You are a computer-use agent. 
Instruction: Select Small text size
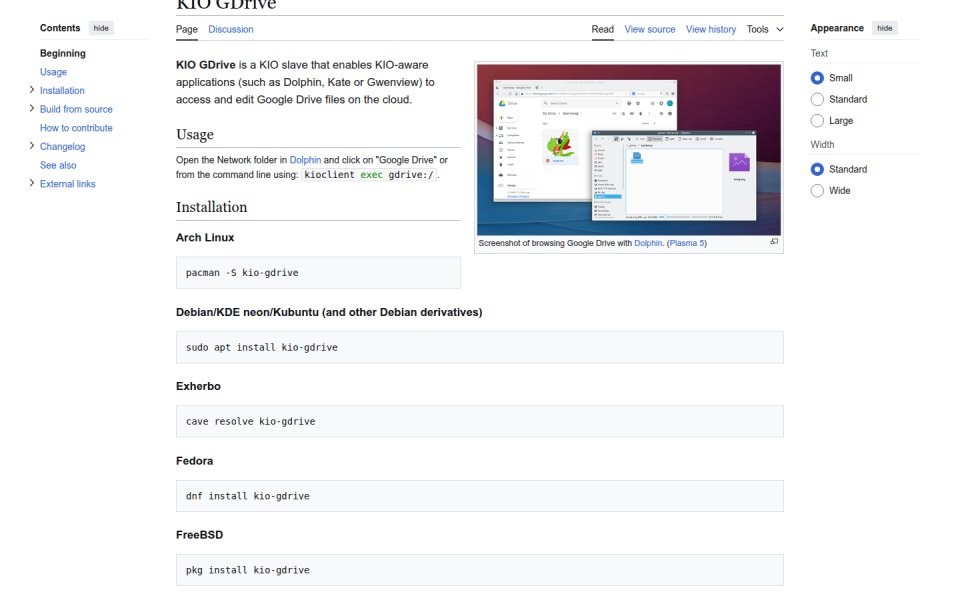coord(817,78)
